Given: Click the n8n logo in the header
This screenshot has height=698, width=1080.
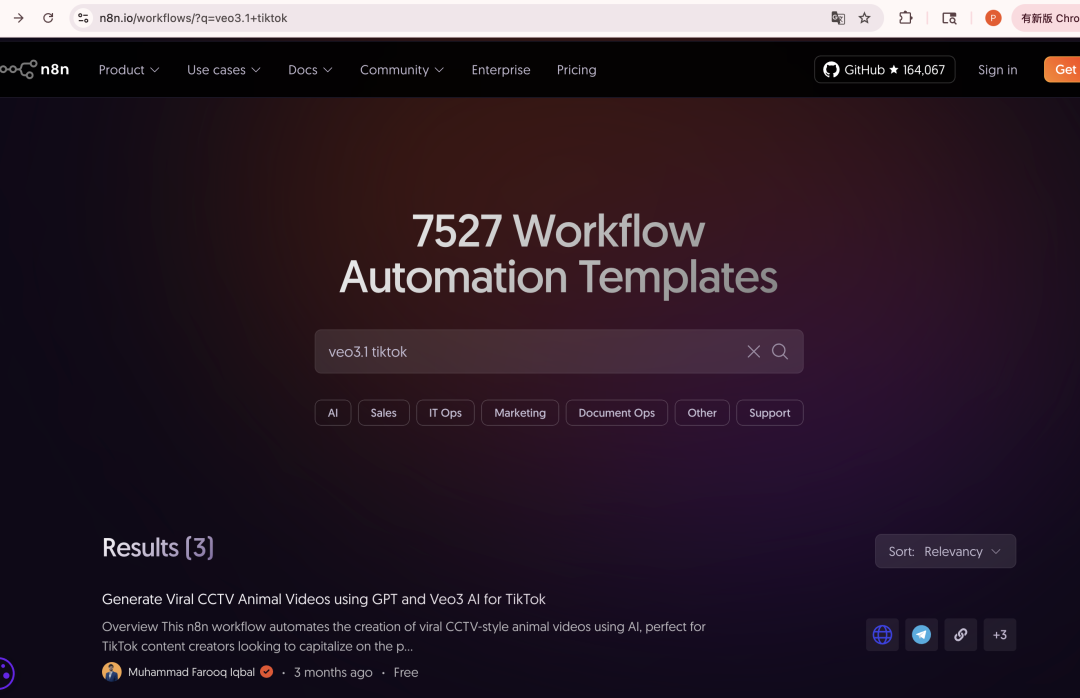Looking at the screenshot, I should point(36,70).
